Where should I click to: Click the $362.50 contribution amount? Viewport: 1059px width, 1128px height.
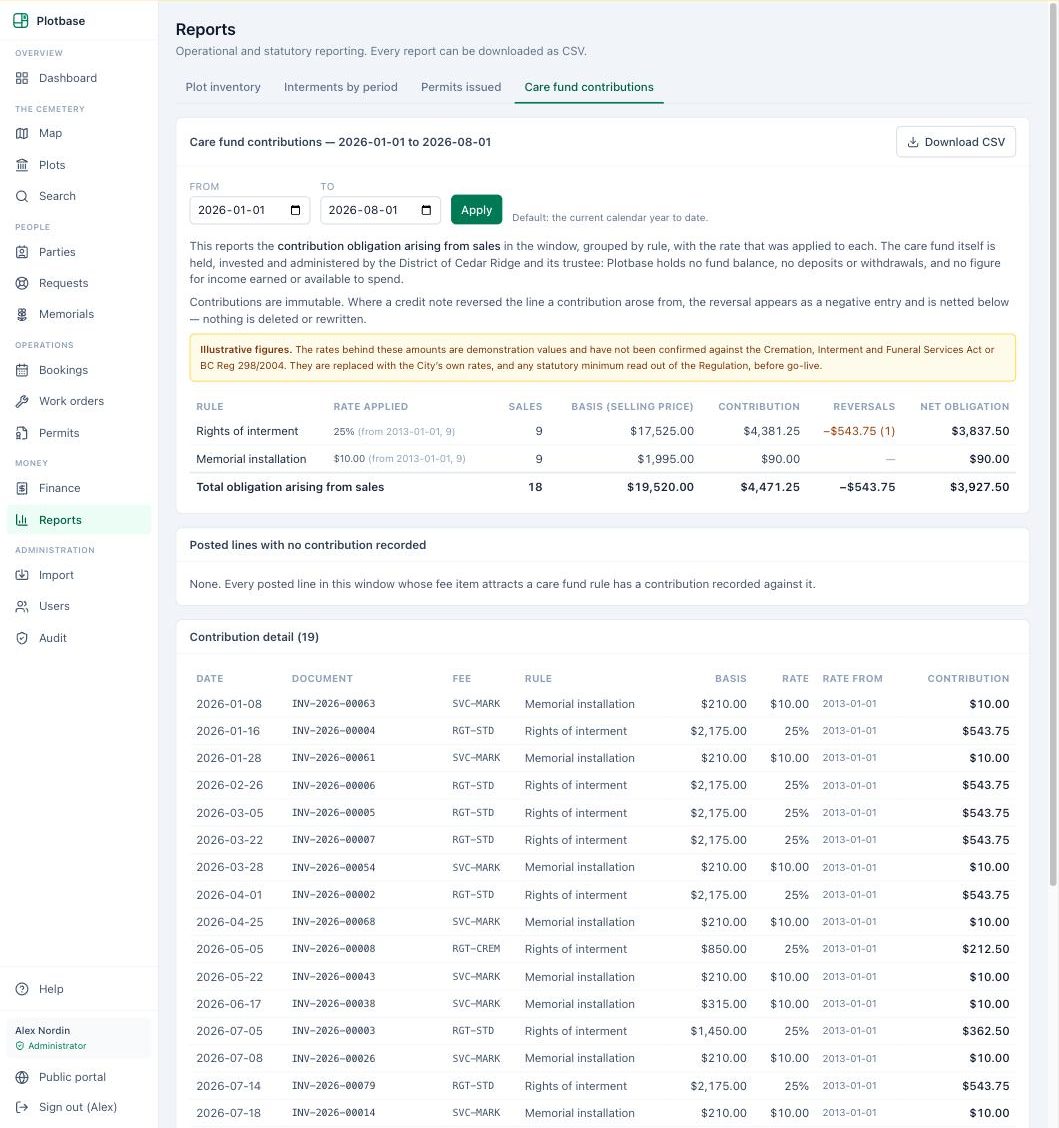[986, 1031]
